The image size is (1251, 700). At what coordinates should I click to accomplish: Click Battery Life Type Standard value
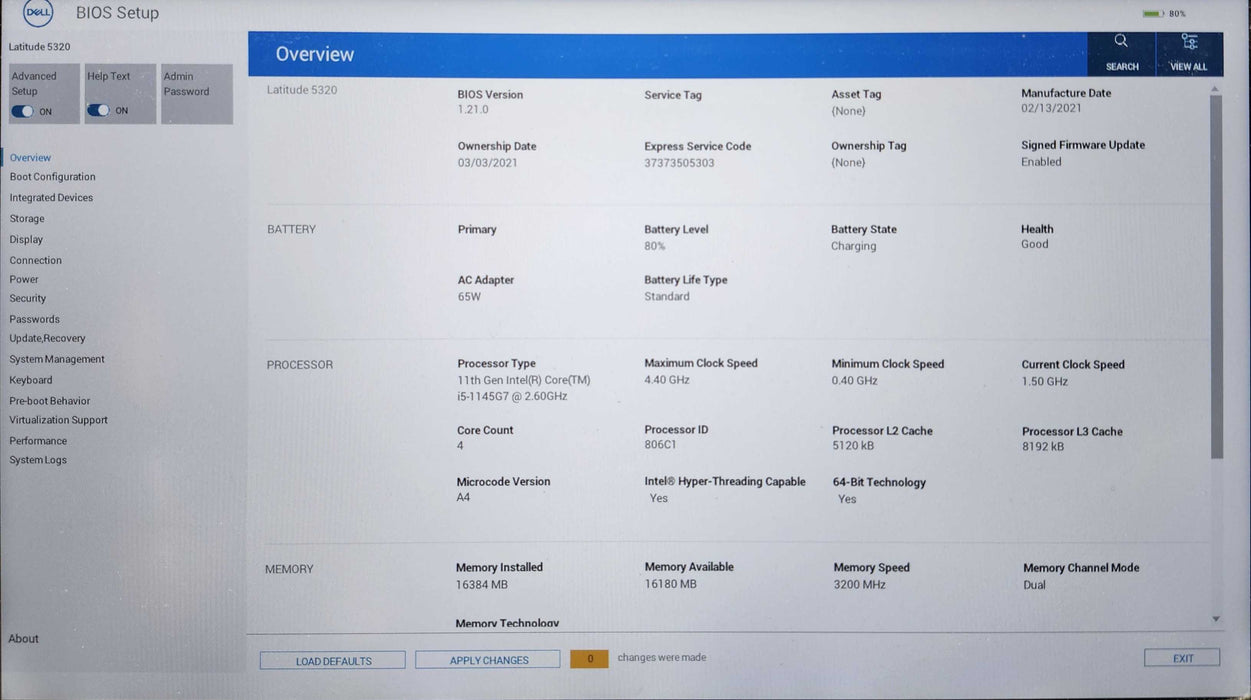[667, 297]
